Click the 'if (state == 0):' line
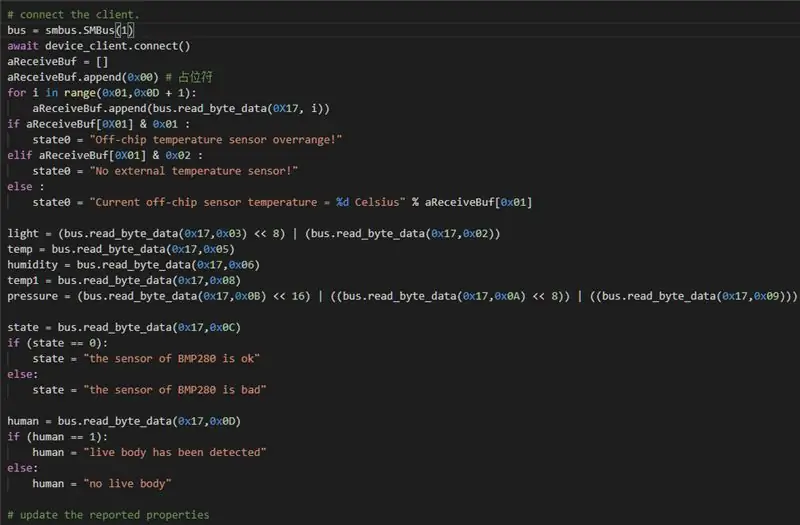 [58, 343]
